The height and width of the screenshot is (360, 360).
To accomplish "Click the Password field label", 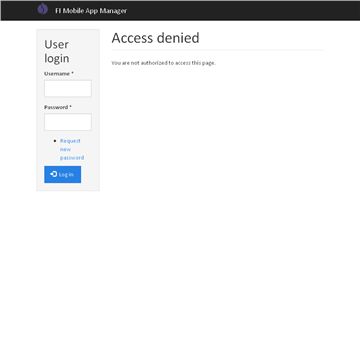I will pyautogui.click(x=56, y=107).
